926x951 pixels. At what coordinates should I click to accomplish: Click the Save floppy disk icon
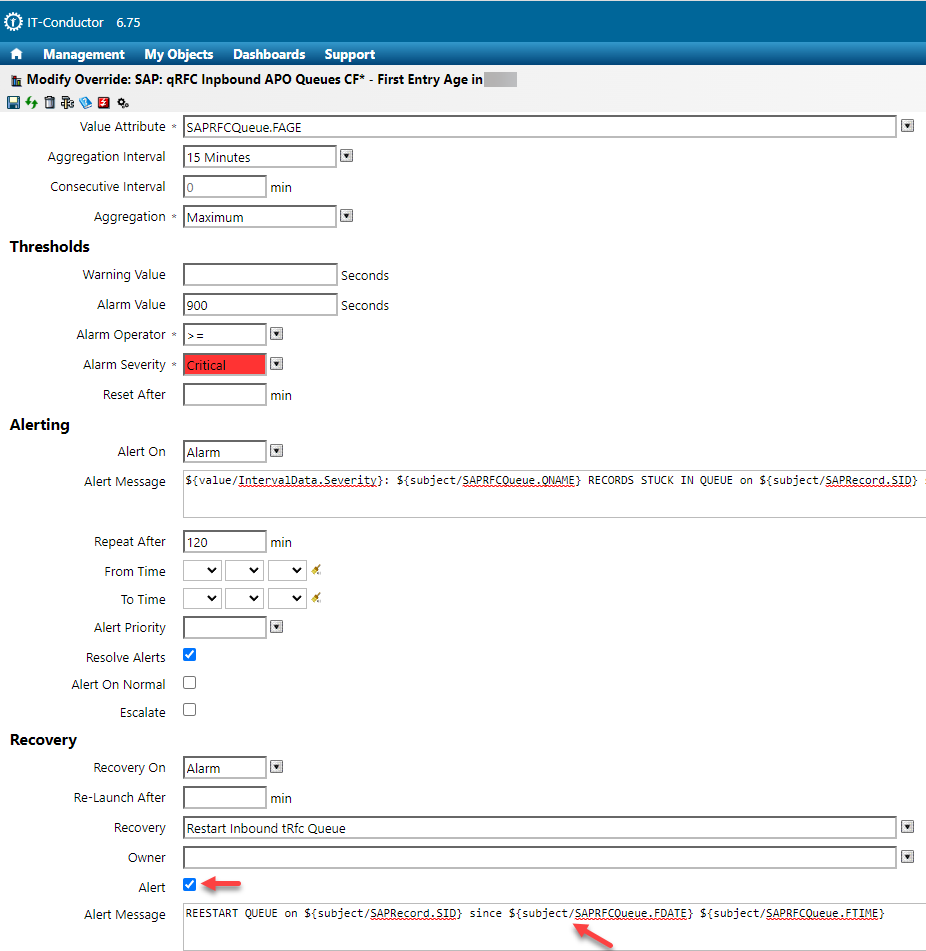tap(14, 102)
